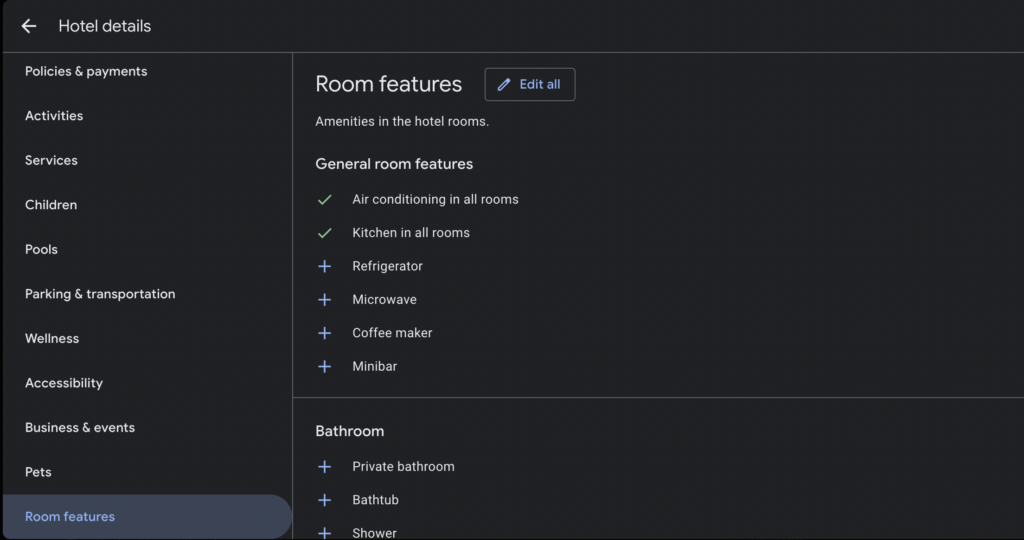
Task: Add Minibar with its plus icon
Action: pyautogui.click(x=324, y=367)
